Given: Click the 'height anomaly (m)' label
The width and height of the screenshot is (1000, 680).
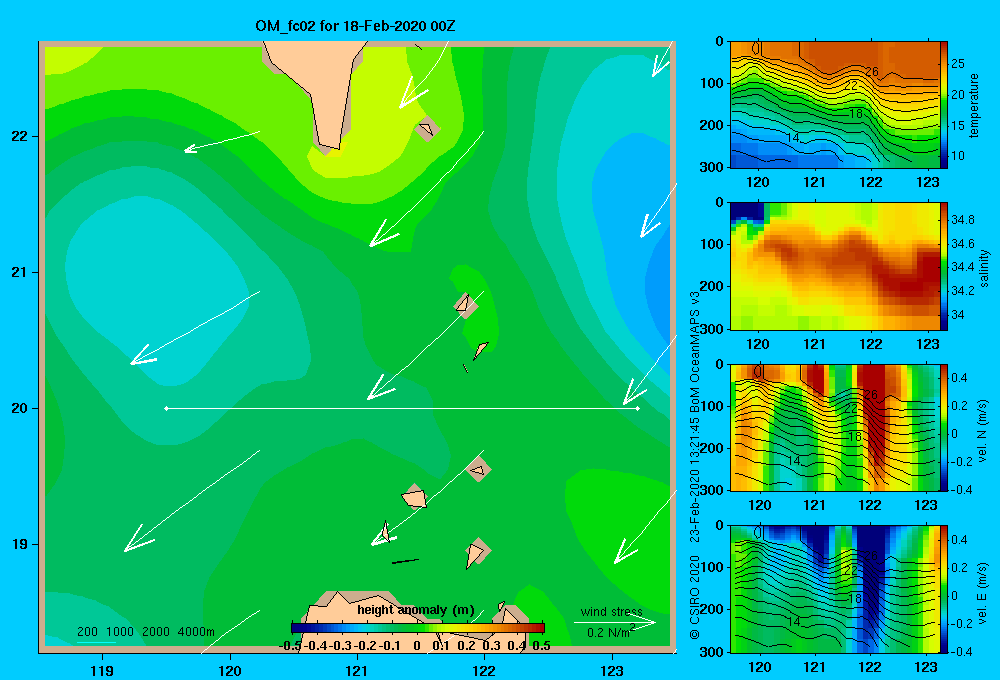Looking at the screenshot, I should coord(416,610).
